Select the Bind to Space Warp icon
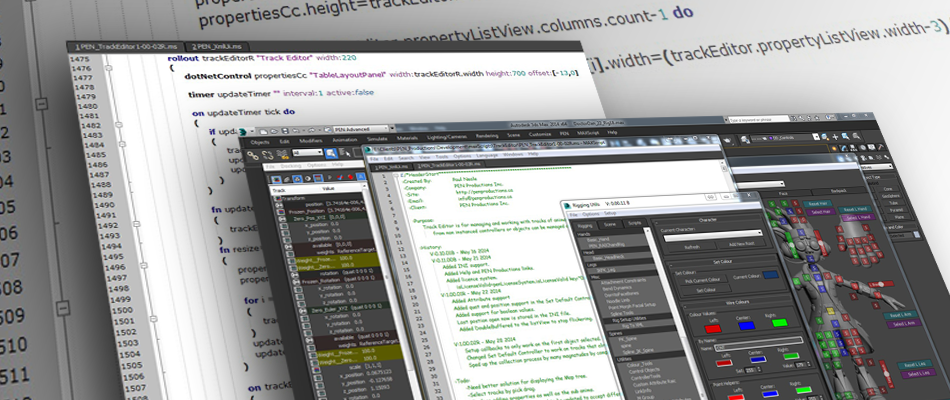The height and width of the screenshot is (400, 950). click(282, 155)
